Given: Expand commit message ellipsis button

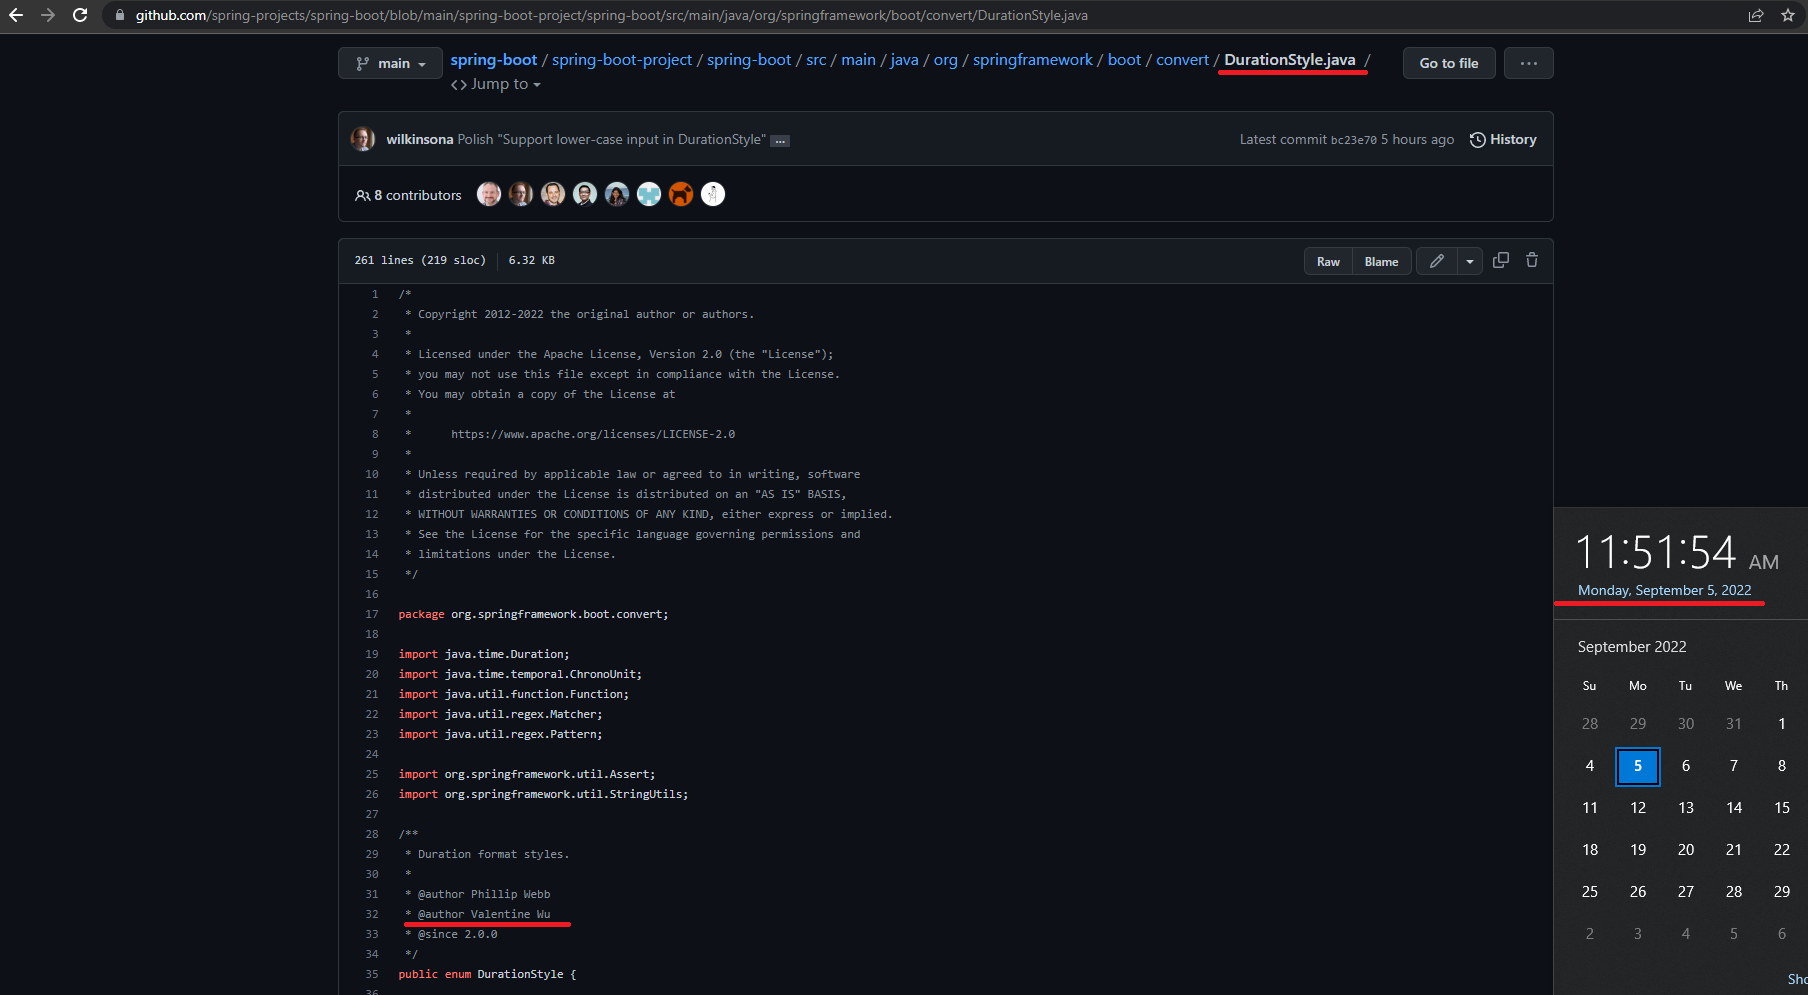Looking at the screenshot, I should (x=780, y=141).
